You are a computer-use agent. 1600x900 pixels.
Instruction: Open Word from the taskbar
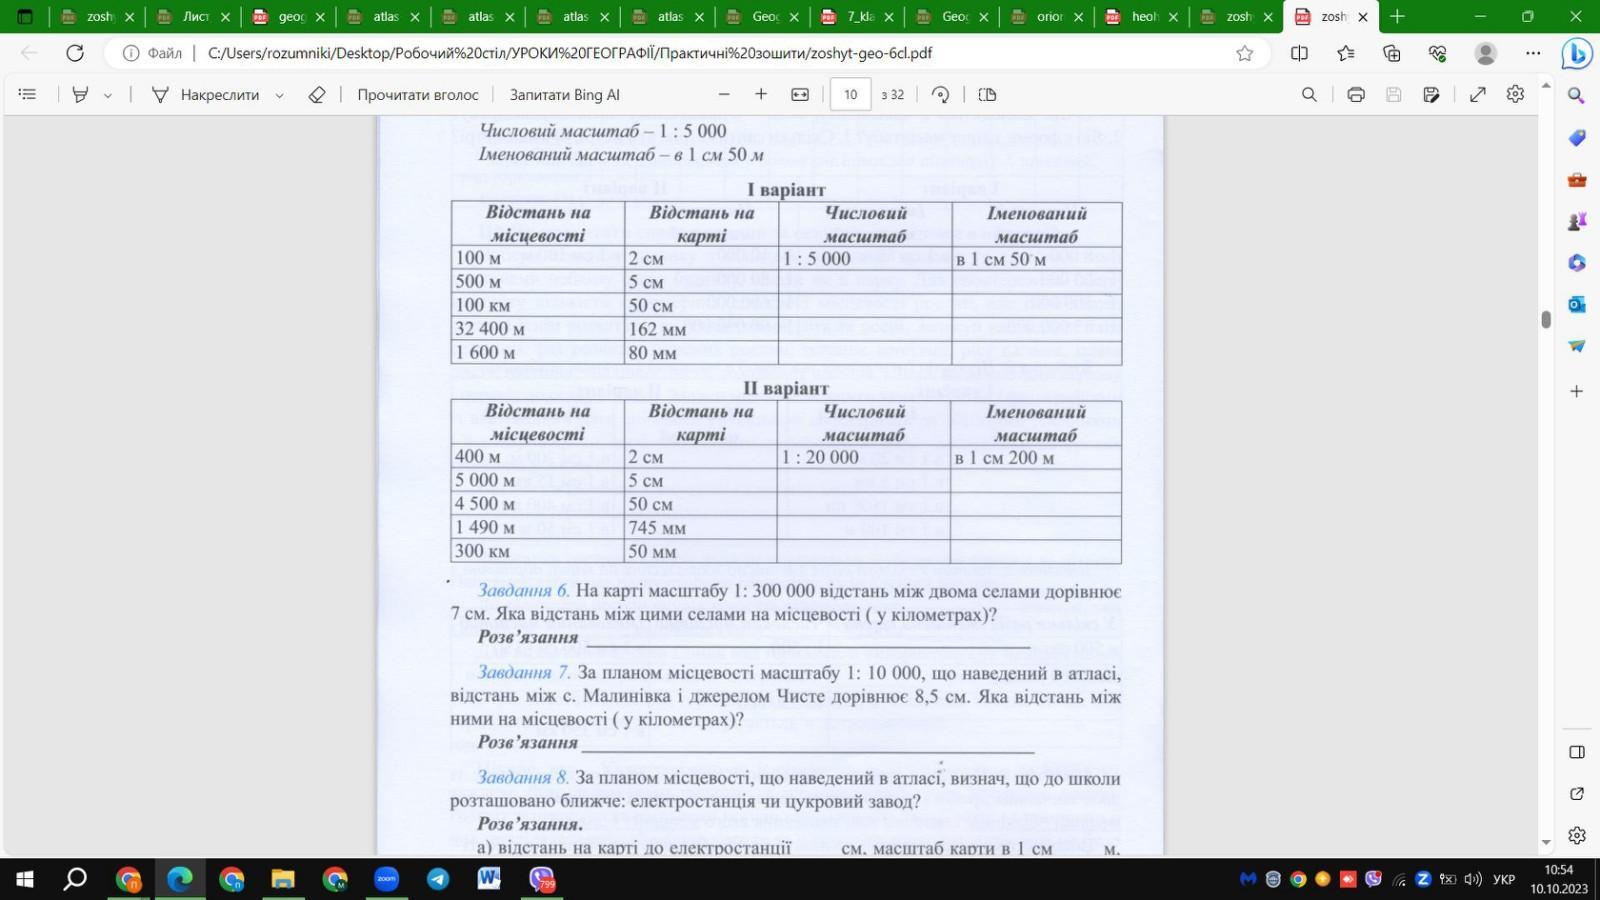point(489,879)
